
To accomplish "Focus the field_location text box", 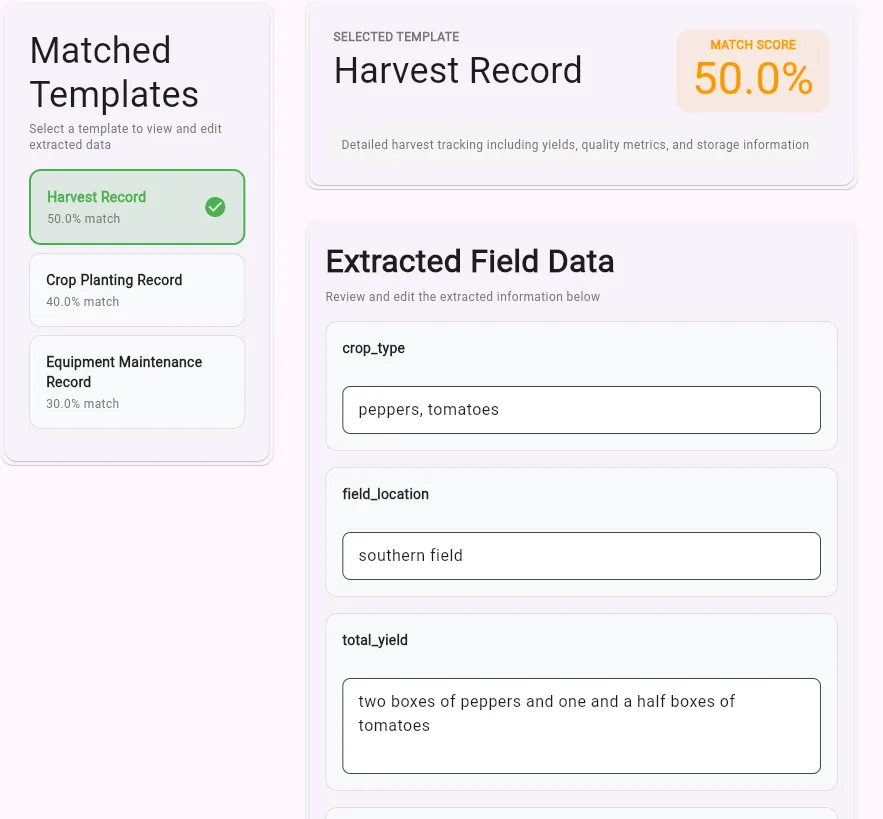I will 581,556.
